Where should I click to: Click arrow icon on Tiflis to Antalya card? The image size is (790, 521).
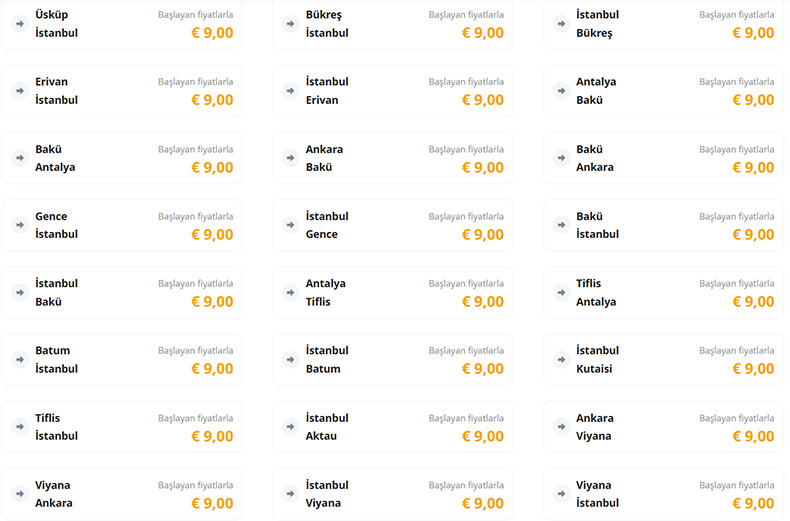[560, 292]
